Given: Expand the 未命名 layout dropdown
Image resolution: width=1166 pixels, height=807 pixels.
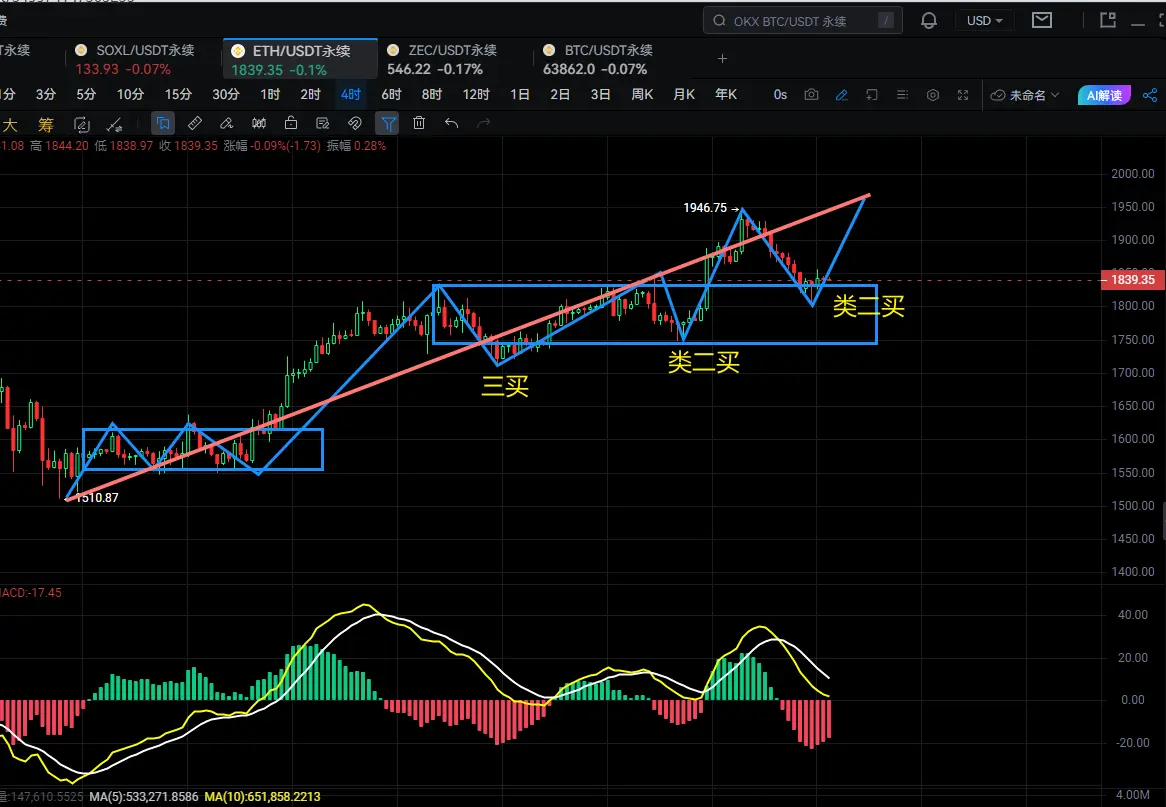Looking at the screenshot, I should (x=1025, y=95).
